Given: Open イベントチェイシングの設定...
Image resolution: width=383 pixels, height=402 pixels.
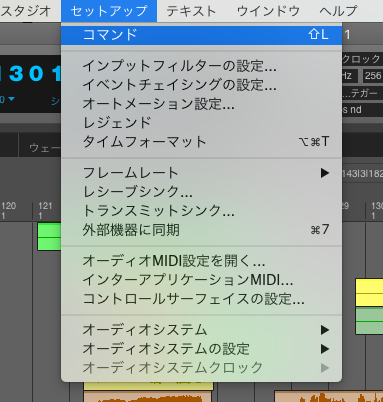Looking at the screenshot, I should click(201, 85).
